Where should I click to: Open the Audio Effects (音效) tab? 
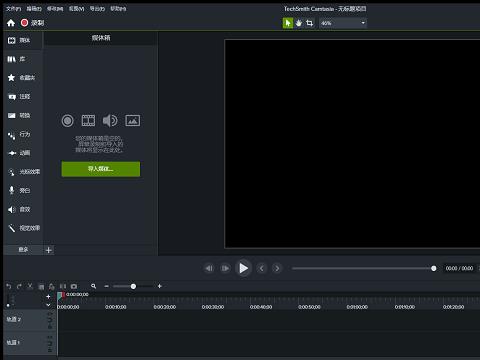23,209
